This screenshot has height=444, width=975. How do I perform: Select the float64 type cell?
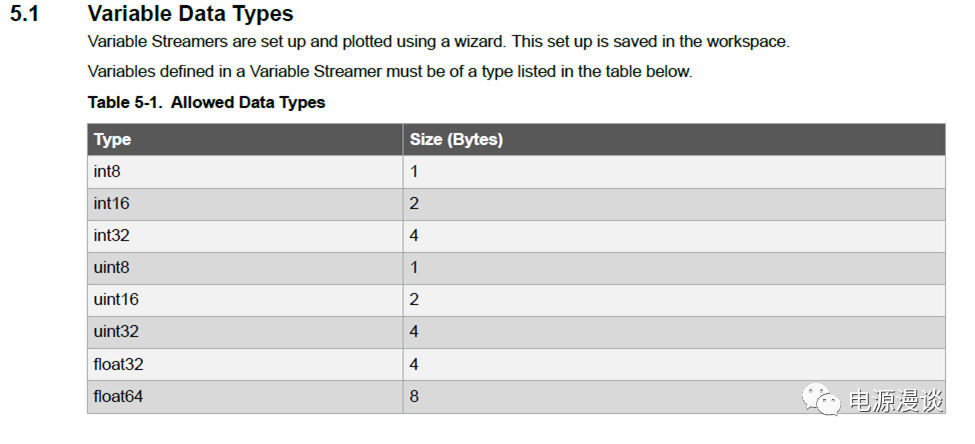pos(118,396)
